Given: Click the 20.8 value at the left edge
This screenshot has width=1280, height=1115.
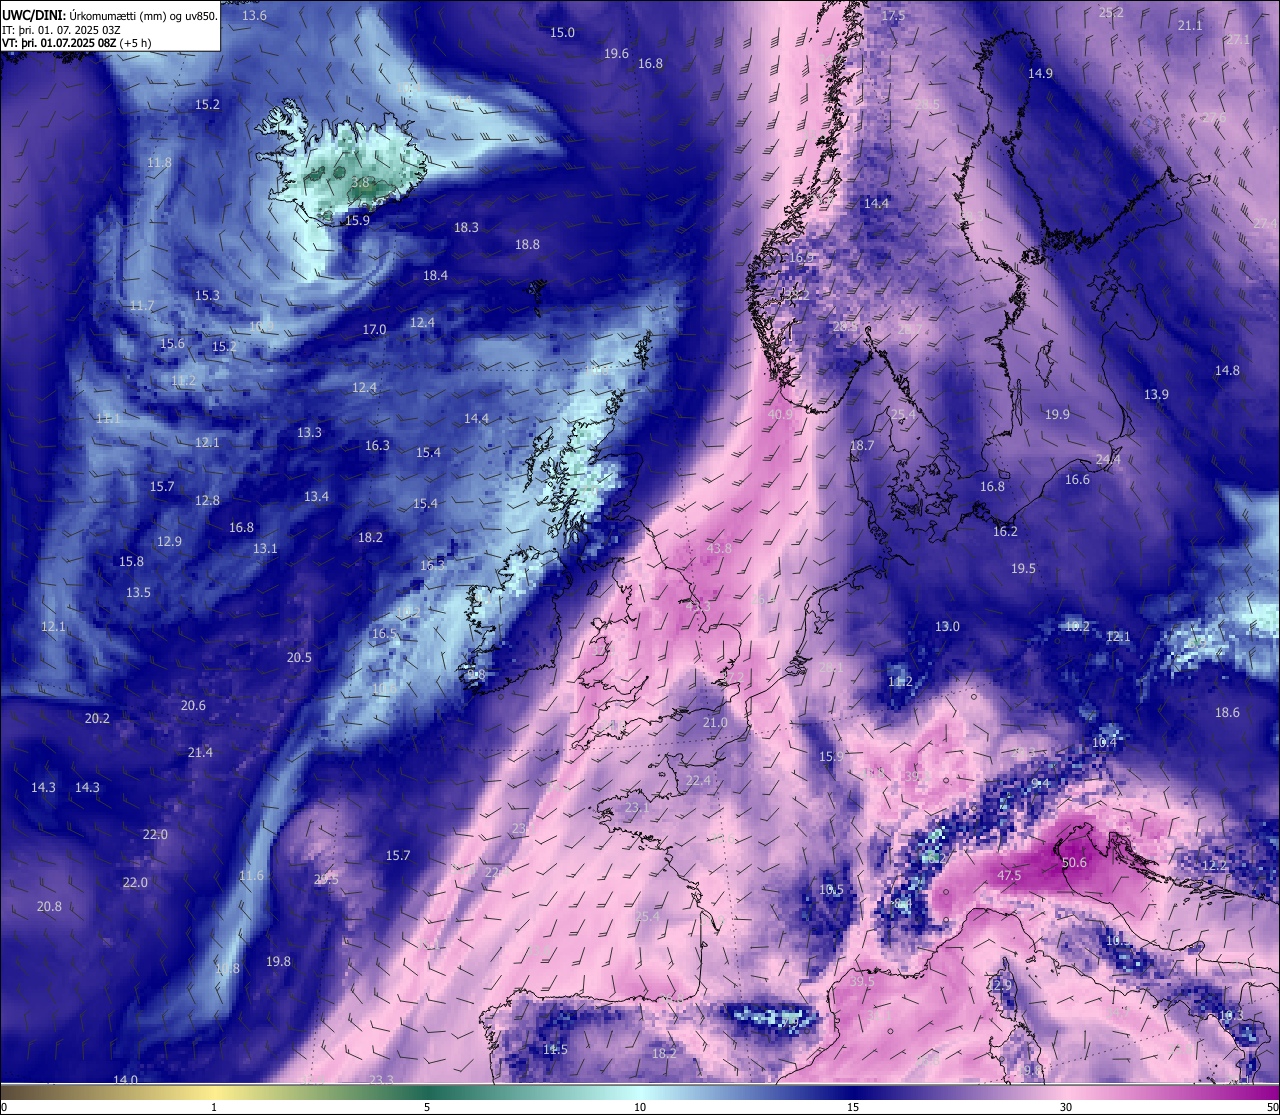Looking at the screenshot, I should pyautogui.click(x=48, y=906).
